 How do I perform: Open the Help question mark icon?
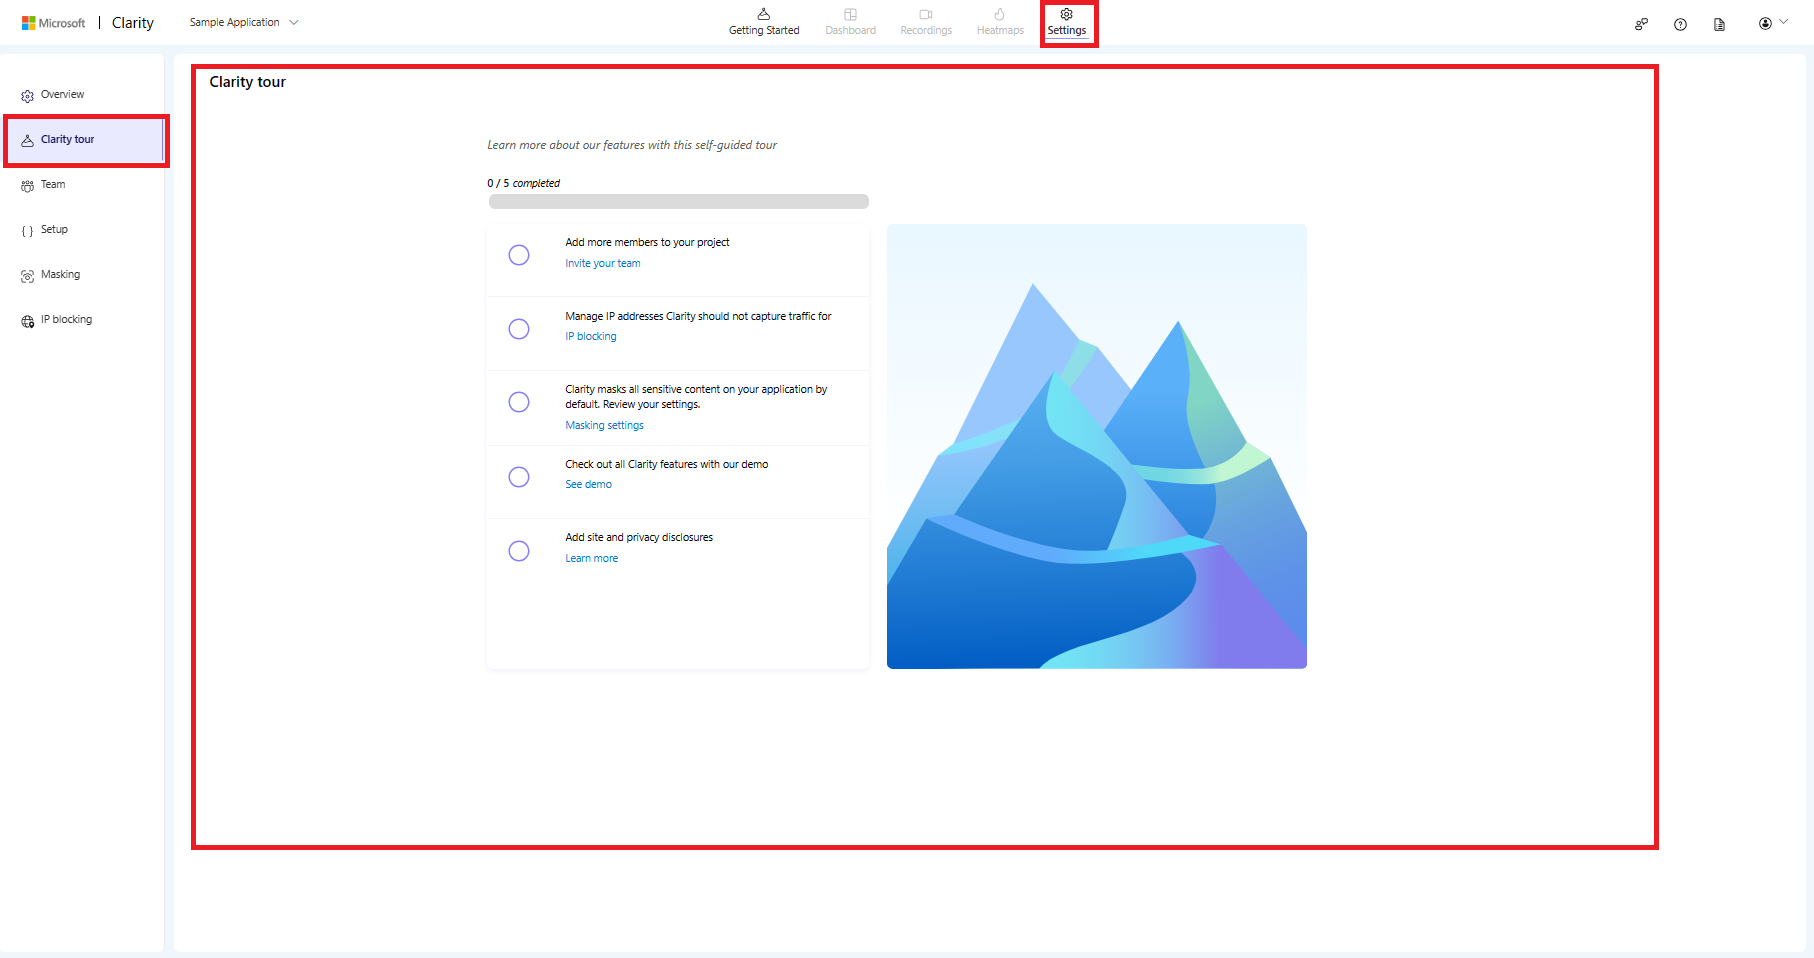(x=1681, y=24)
